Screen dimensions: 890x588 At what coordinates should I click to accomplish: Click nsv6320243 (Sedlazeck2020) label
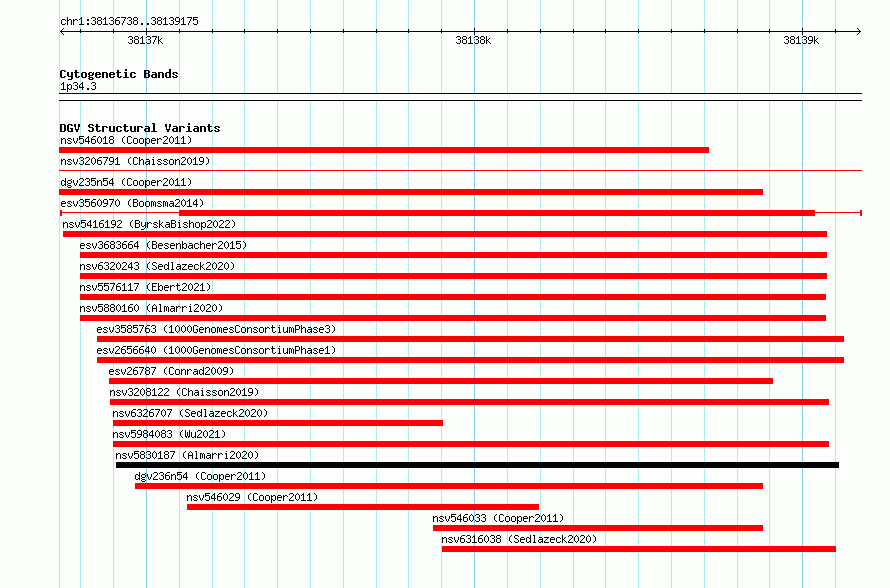pyautogui.click(x=157, y=266)
